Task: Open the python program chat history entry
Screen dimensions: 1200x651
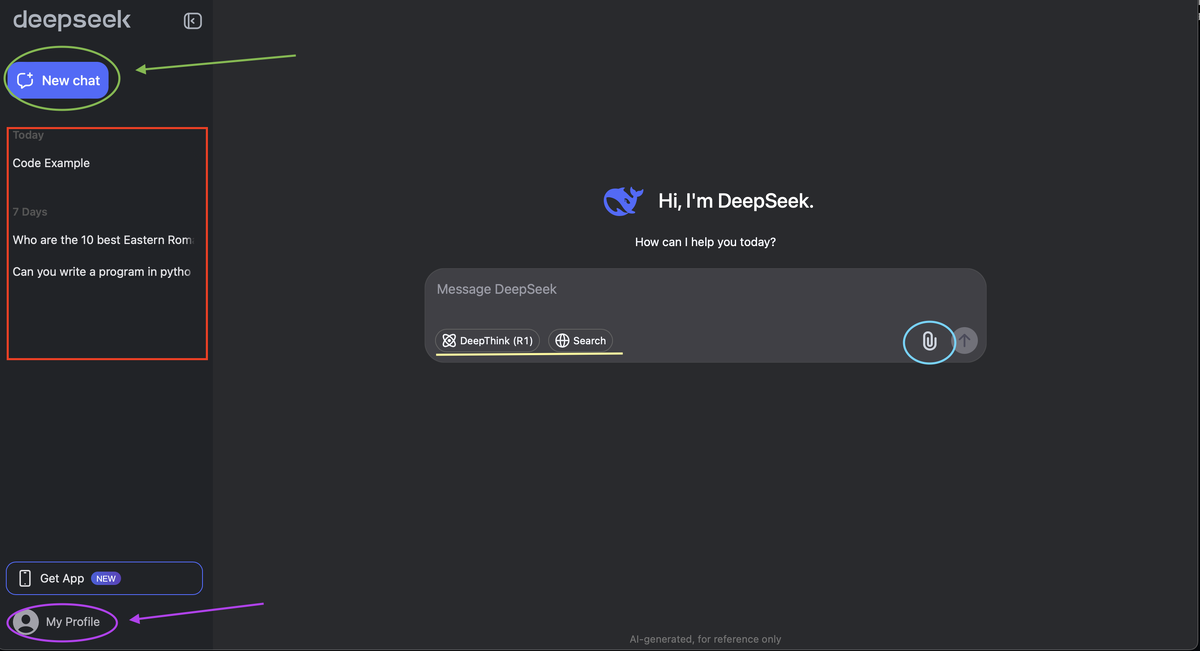Action: (102, 271)
